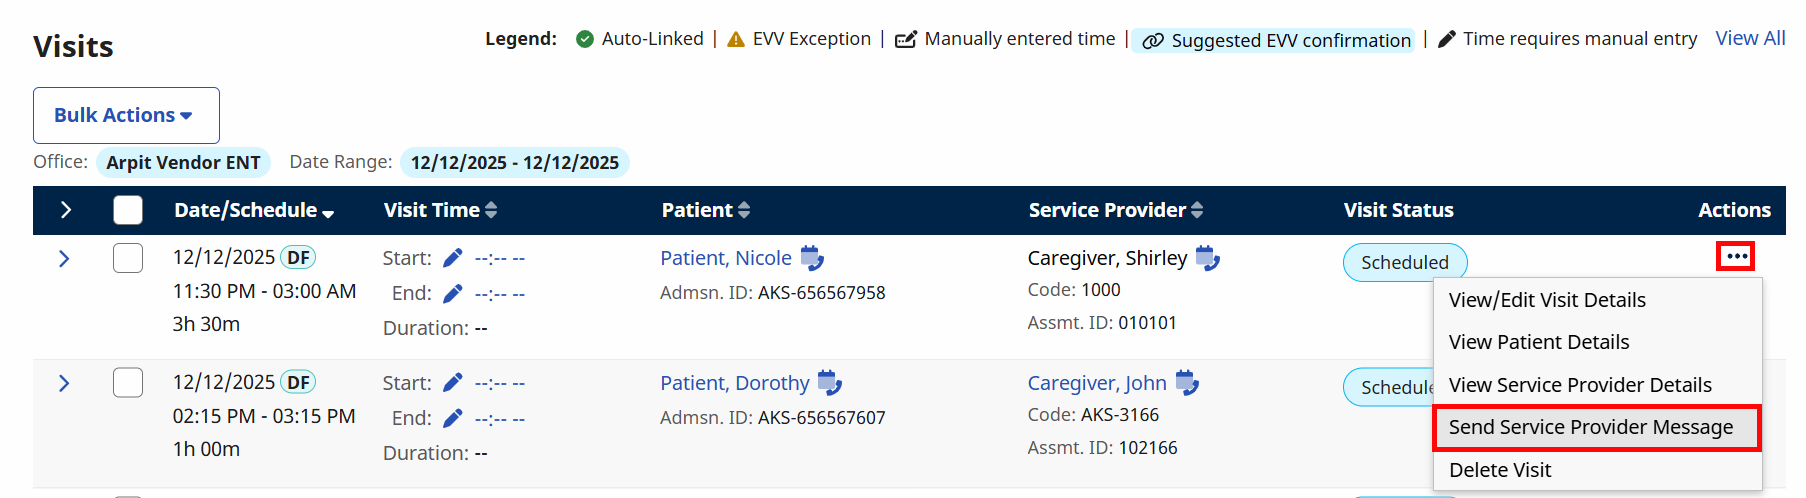Select the checkbox for Patient Nicole's visit
Viewport: 1806px width, 498px height.
coord(128,258)
